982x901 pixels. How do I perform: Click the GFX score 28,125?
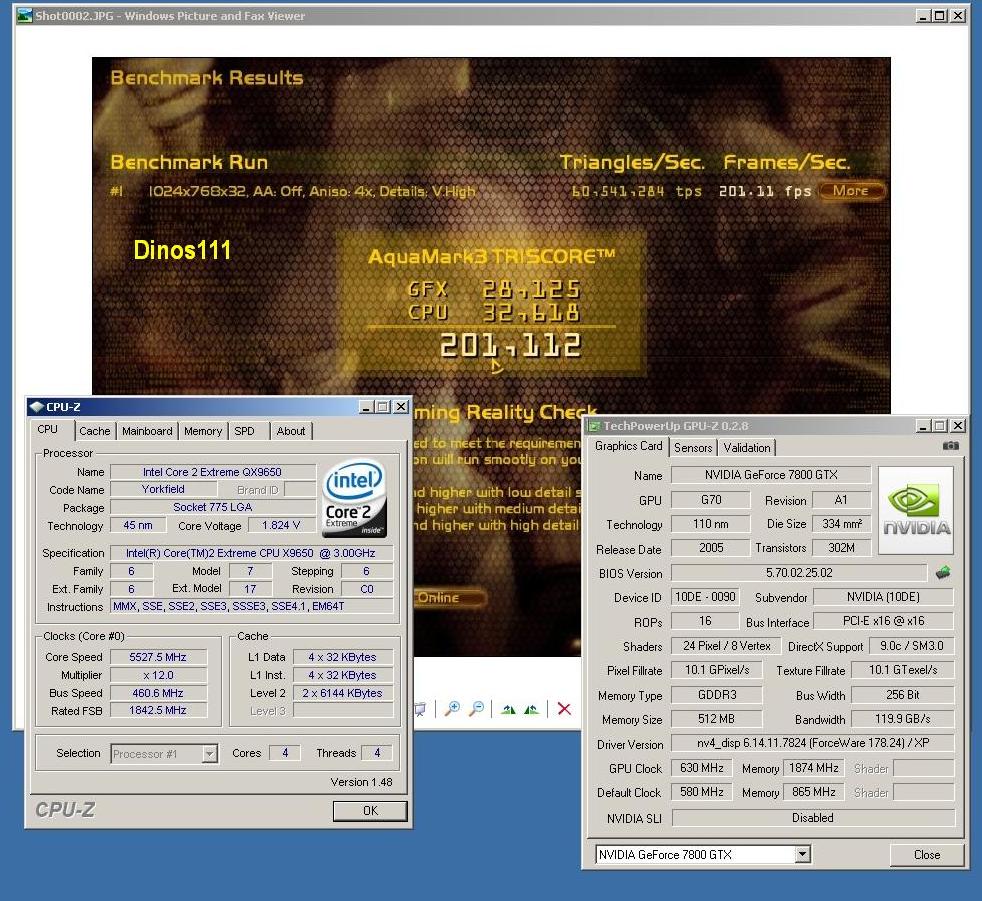[531, 289]
